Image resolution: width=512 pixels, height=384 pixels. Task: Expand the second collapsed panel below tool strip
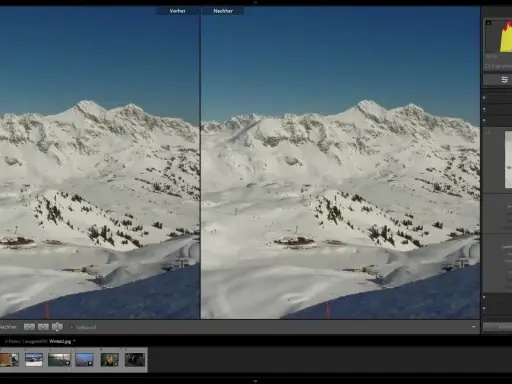(484, 109)
